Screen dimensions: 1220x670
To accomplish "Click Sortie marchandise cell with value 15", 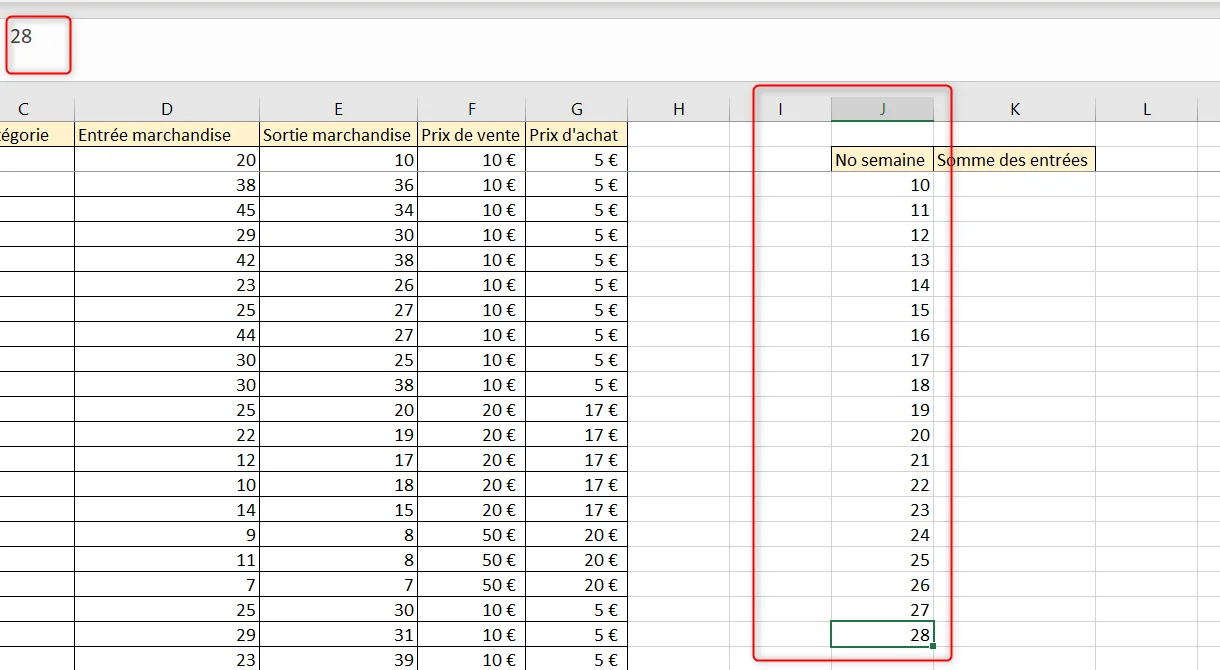I will (x=339, y=510).
